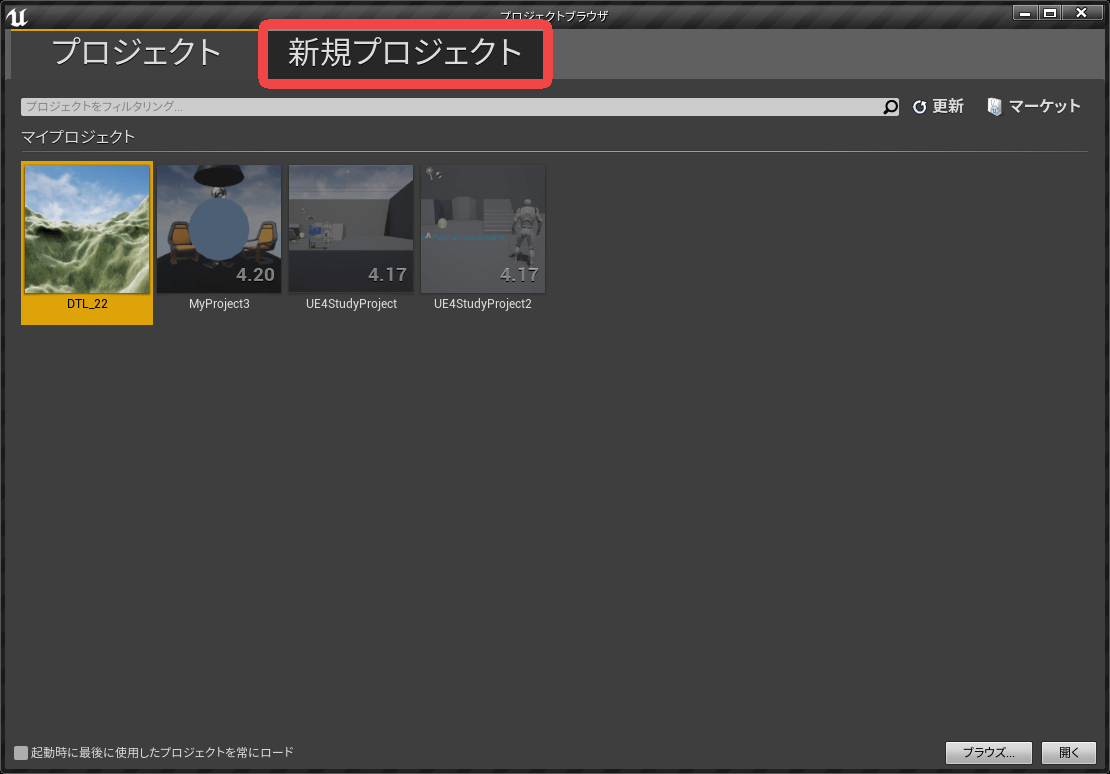The width and height of the screenshot is (1110, 774).
Task: Click the DTL_22 project name label
Action: coord(87,304)
